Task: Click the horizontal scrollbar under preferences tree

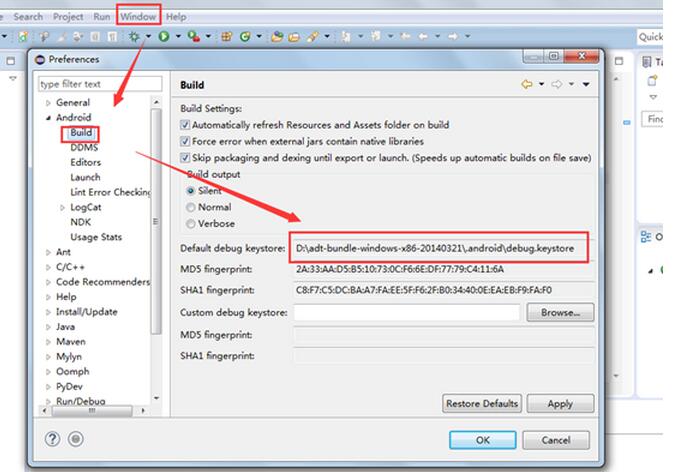Action: (x=92, y=410)
